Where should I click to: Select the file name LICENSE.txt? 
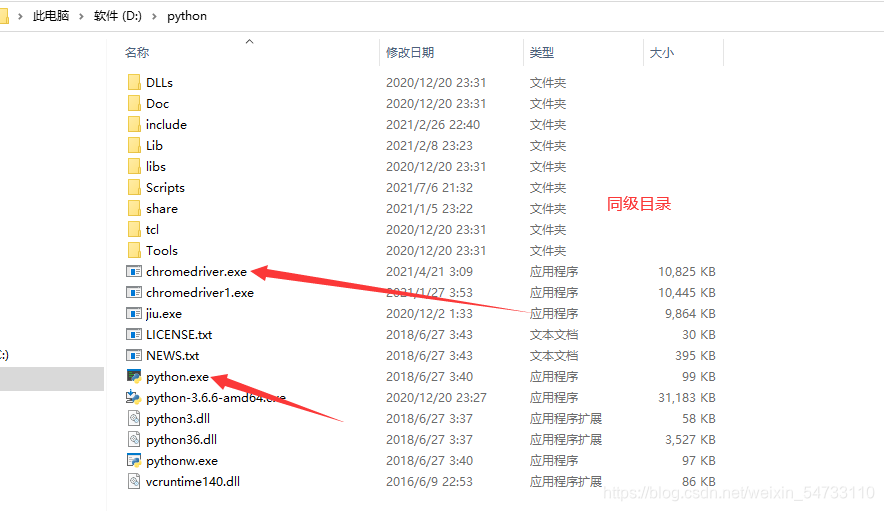tap(179, 334)
